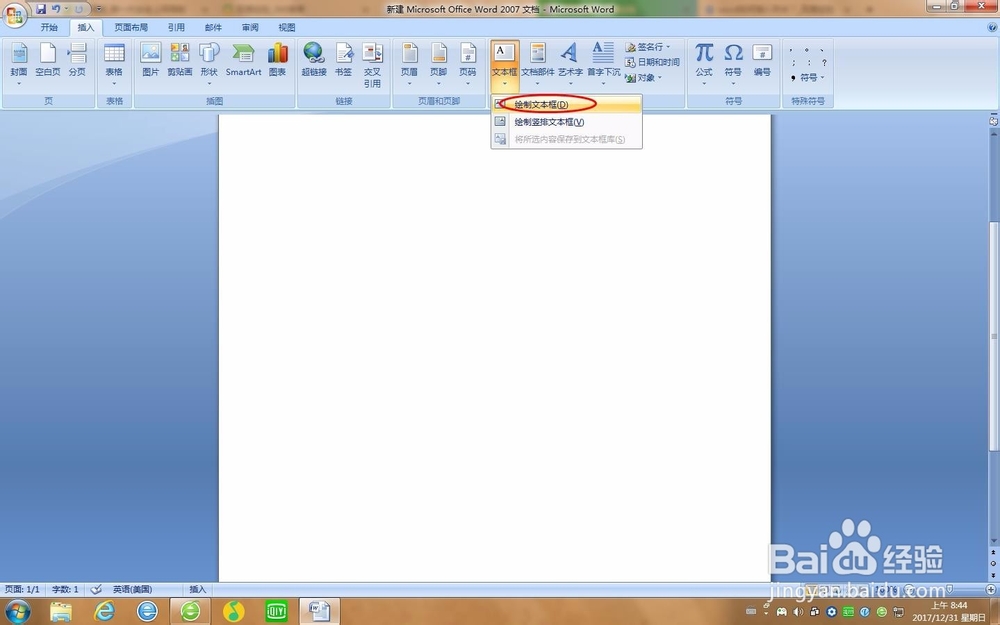Viewport: 1000px width, 625px height.
Task: Expand the special symbols (符号) dropdown
Action: point(823,77)
